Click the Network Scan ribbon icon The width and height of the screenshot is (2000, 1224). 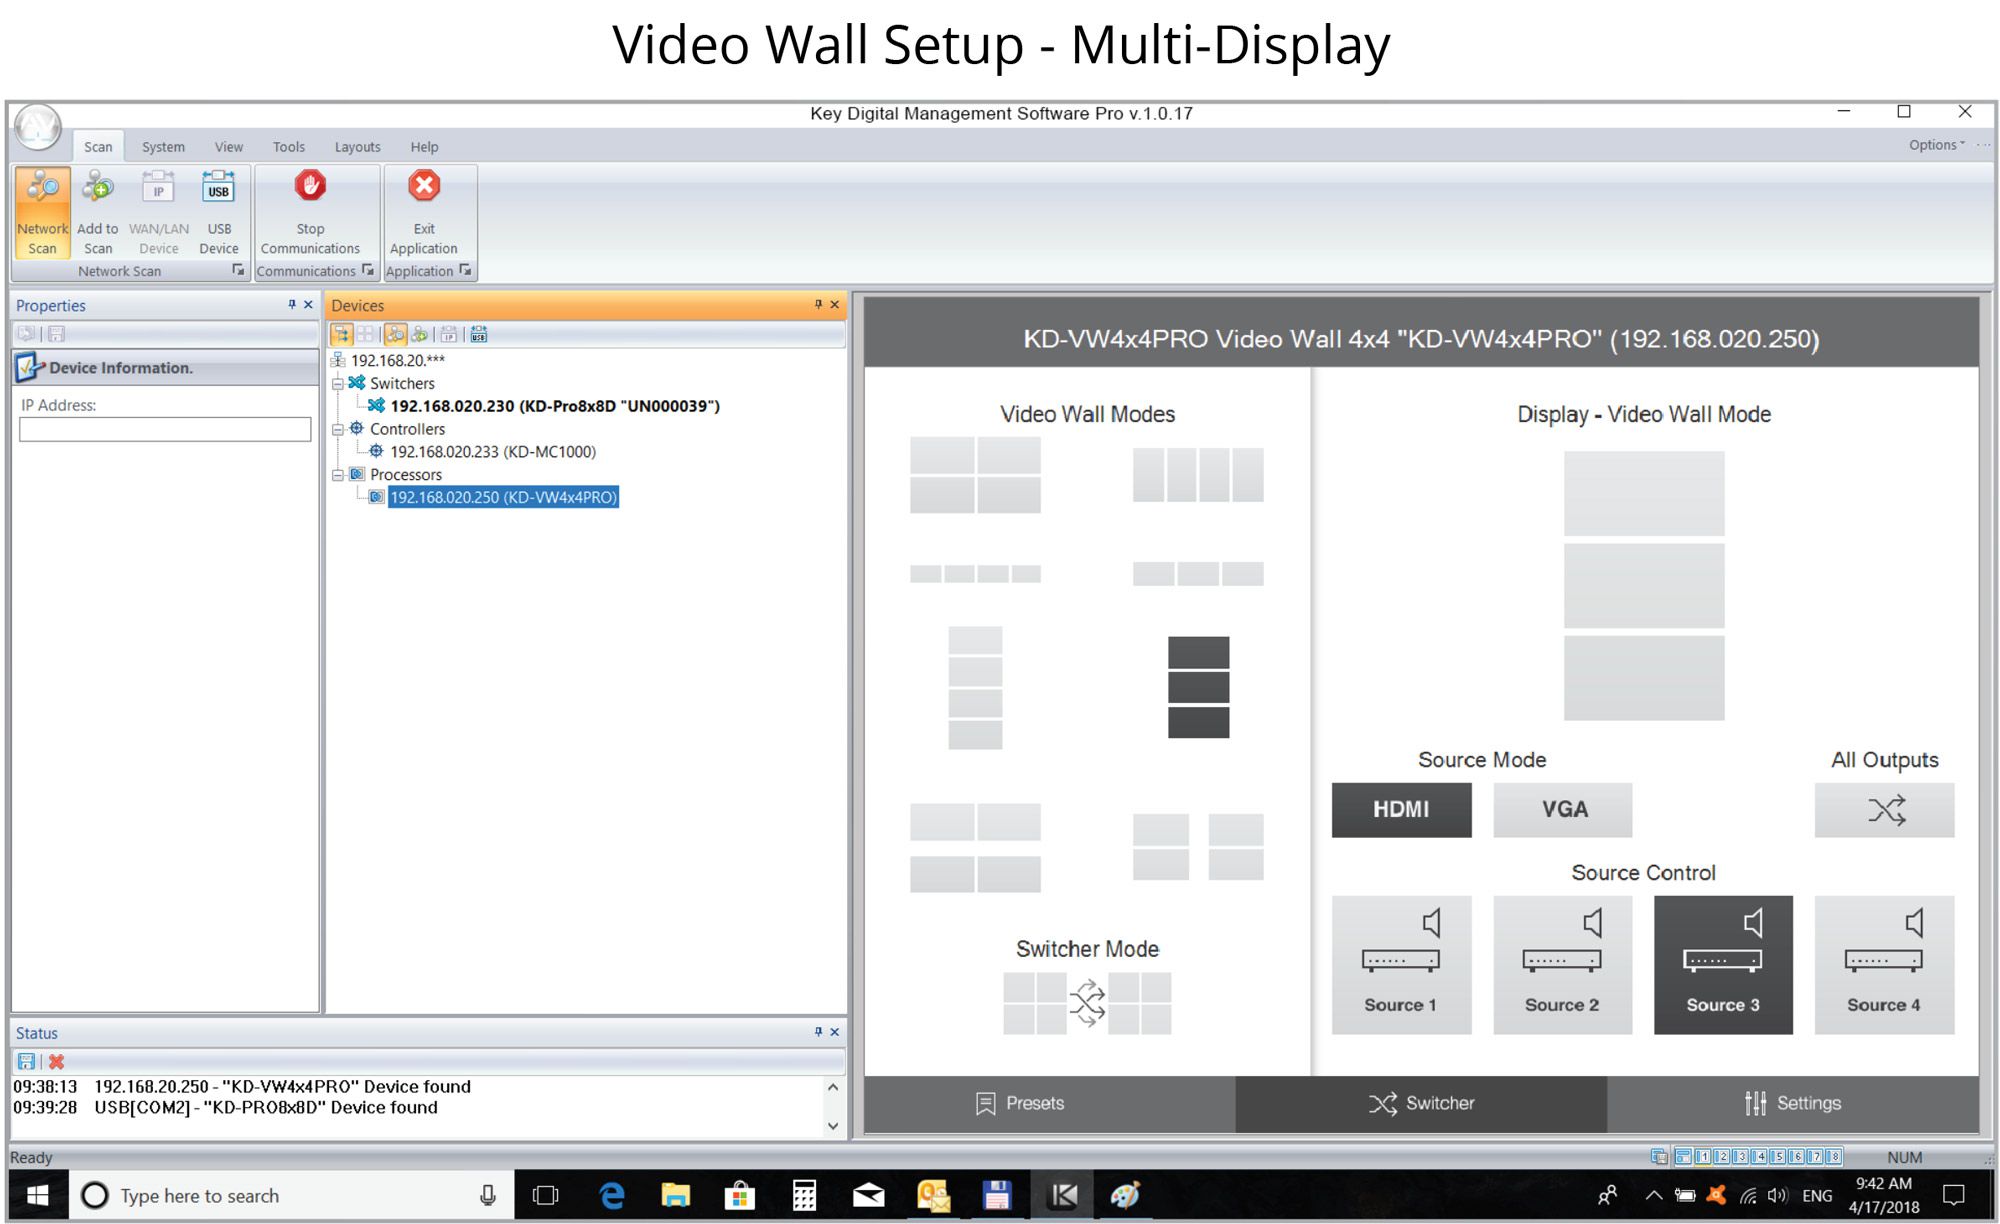click(42, 211)
